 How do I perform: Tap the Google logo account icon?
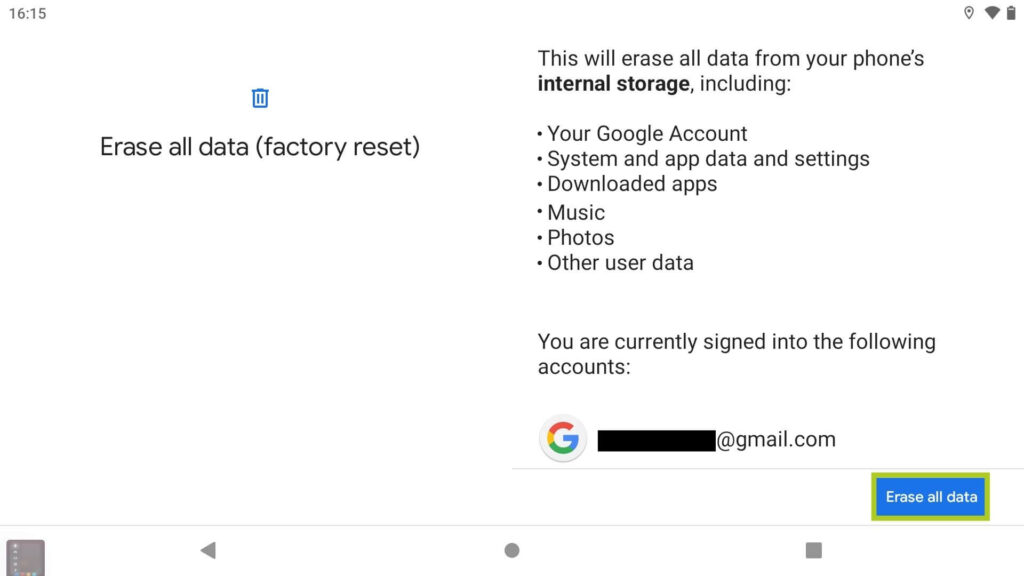563,439
